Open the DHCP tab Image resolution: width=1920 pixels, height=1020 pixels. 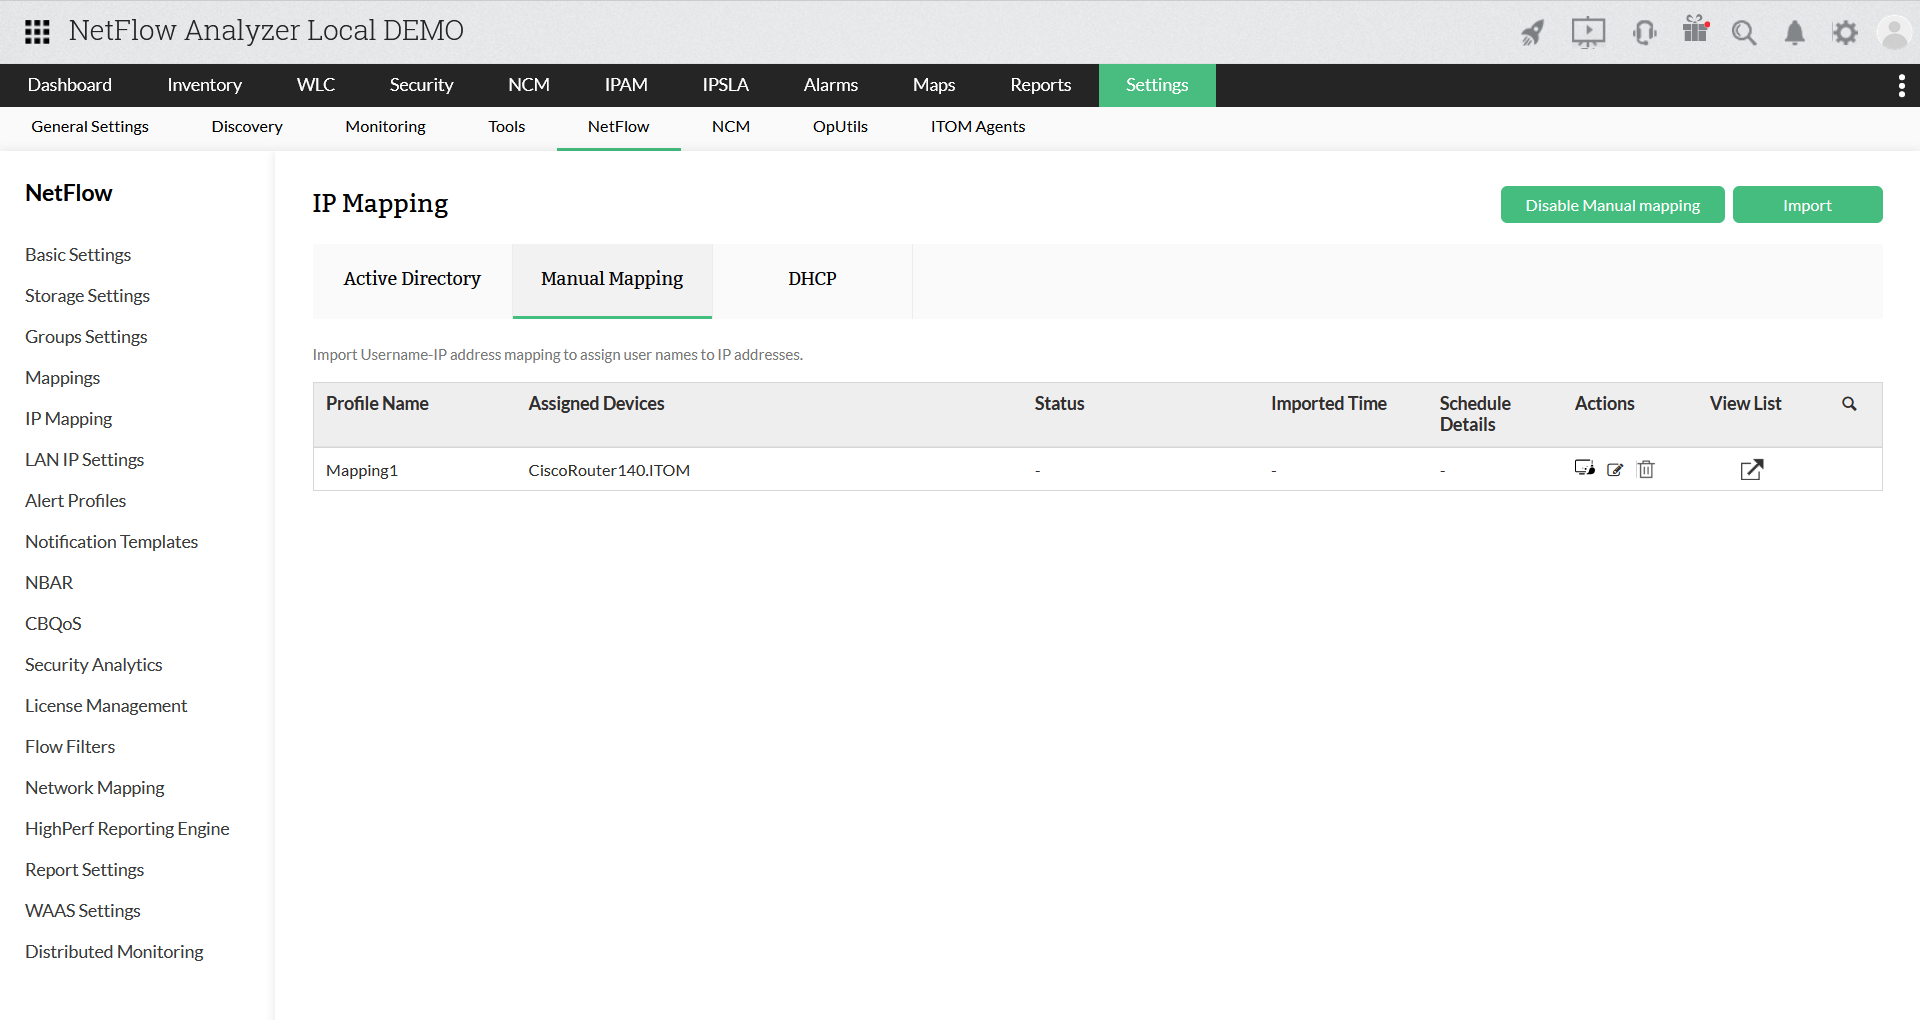(812, 279)
